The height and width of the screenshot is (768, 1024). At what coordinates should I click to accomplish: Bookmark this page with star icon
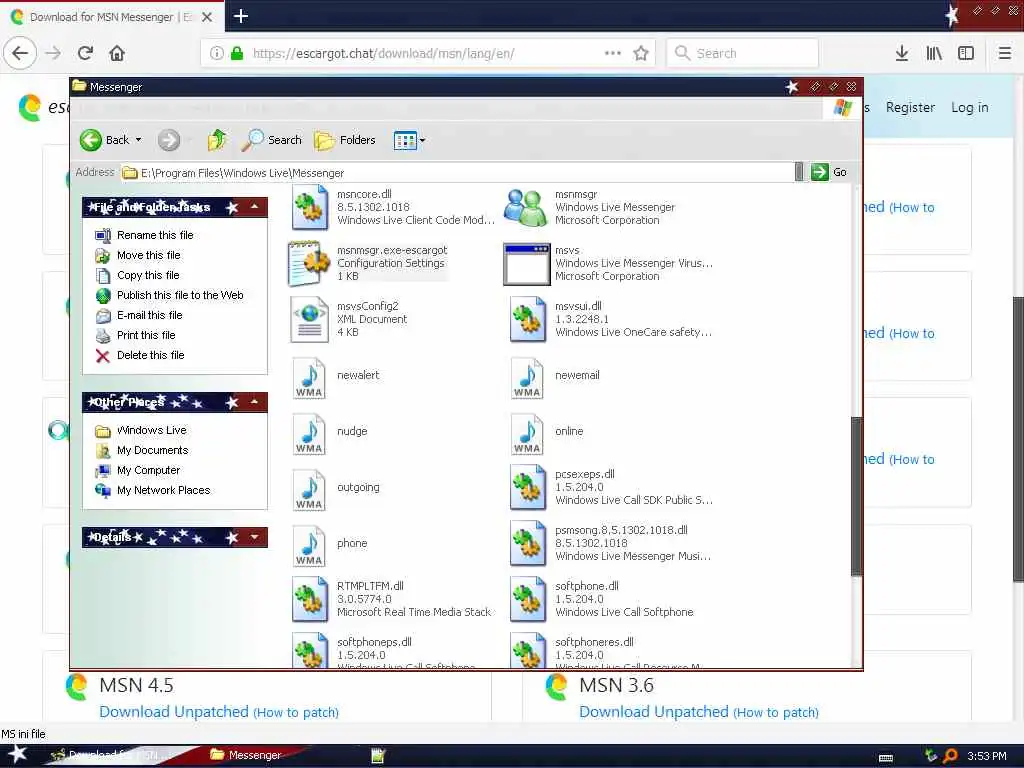pyautogui.click(x=641, y=53)
